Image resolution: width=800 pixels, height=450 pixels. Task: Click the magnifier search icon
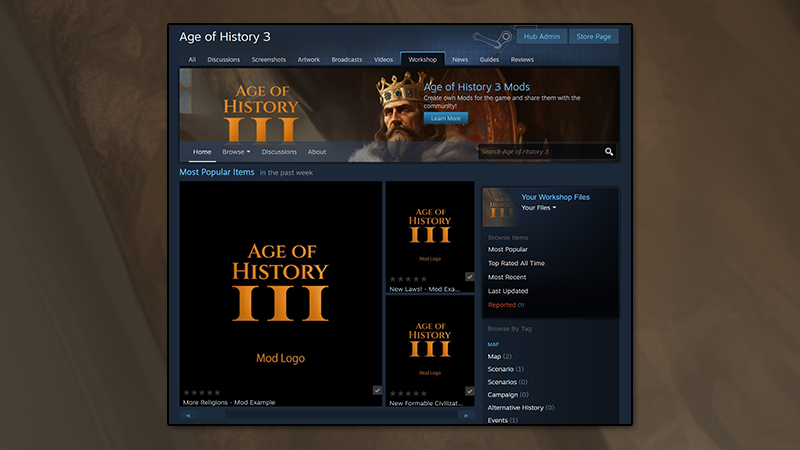tap(609, 152)
